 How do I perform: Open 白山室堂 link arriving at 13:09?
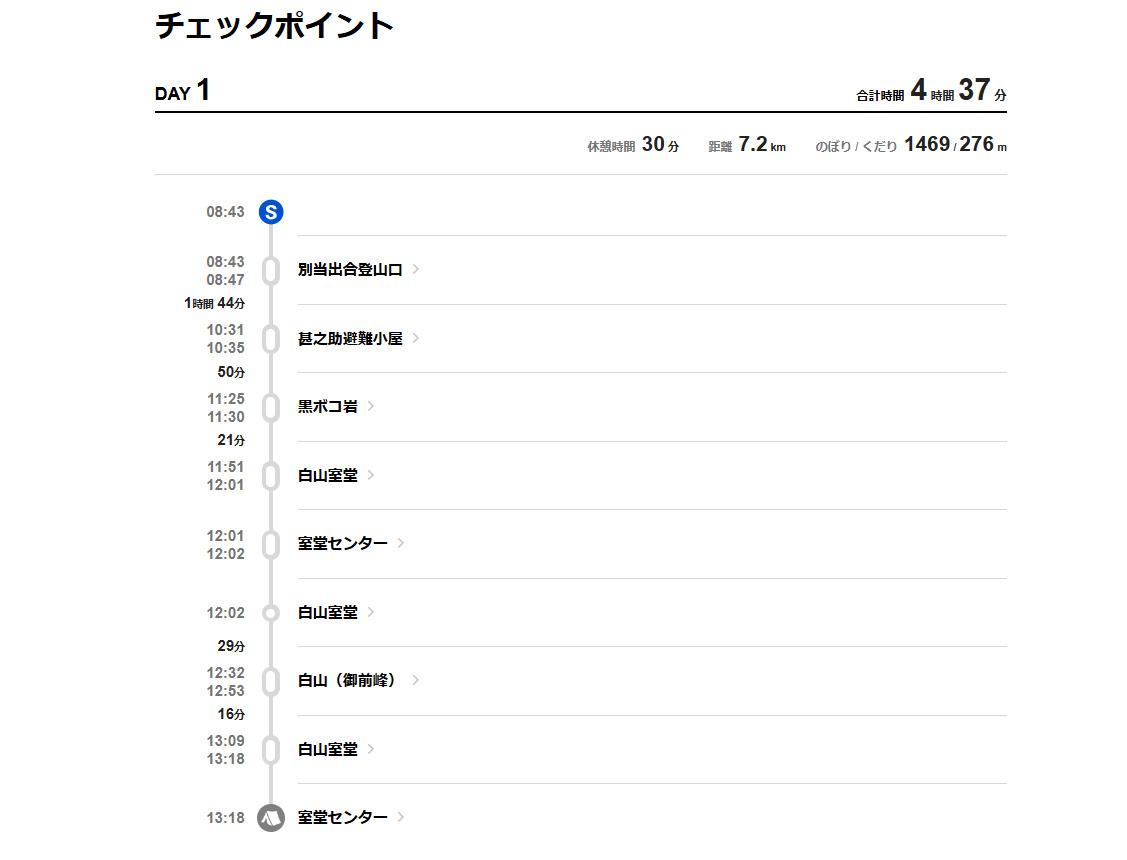[327, 749]
